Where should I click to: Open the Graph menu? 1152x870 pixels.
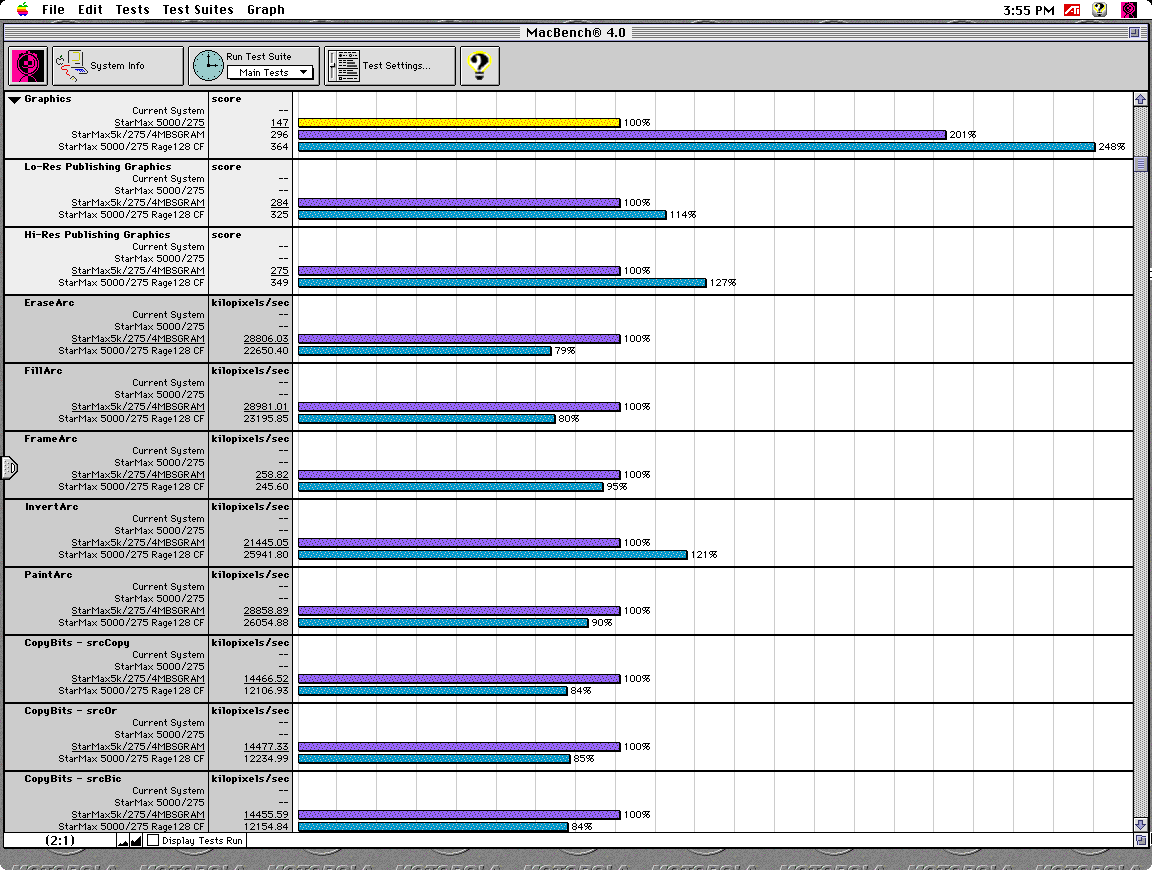pos(266,10)
